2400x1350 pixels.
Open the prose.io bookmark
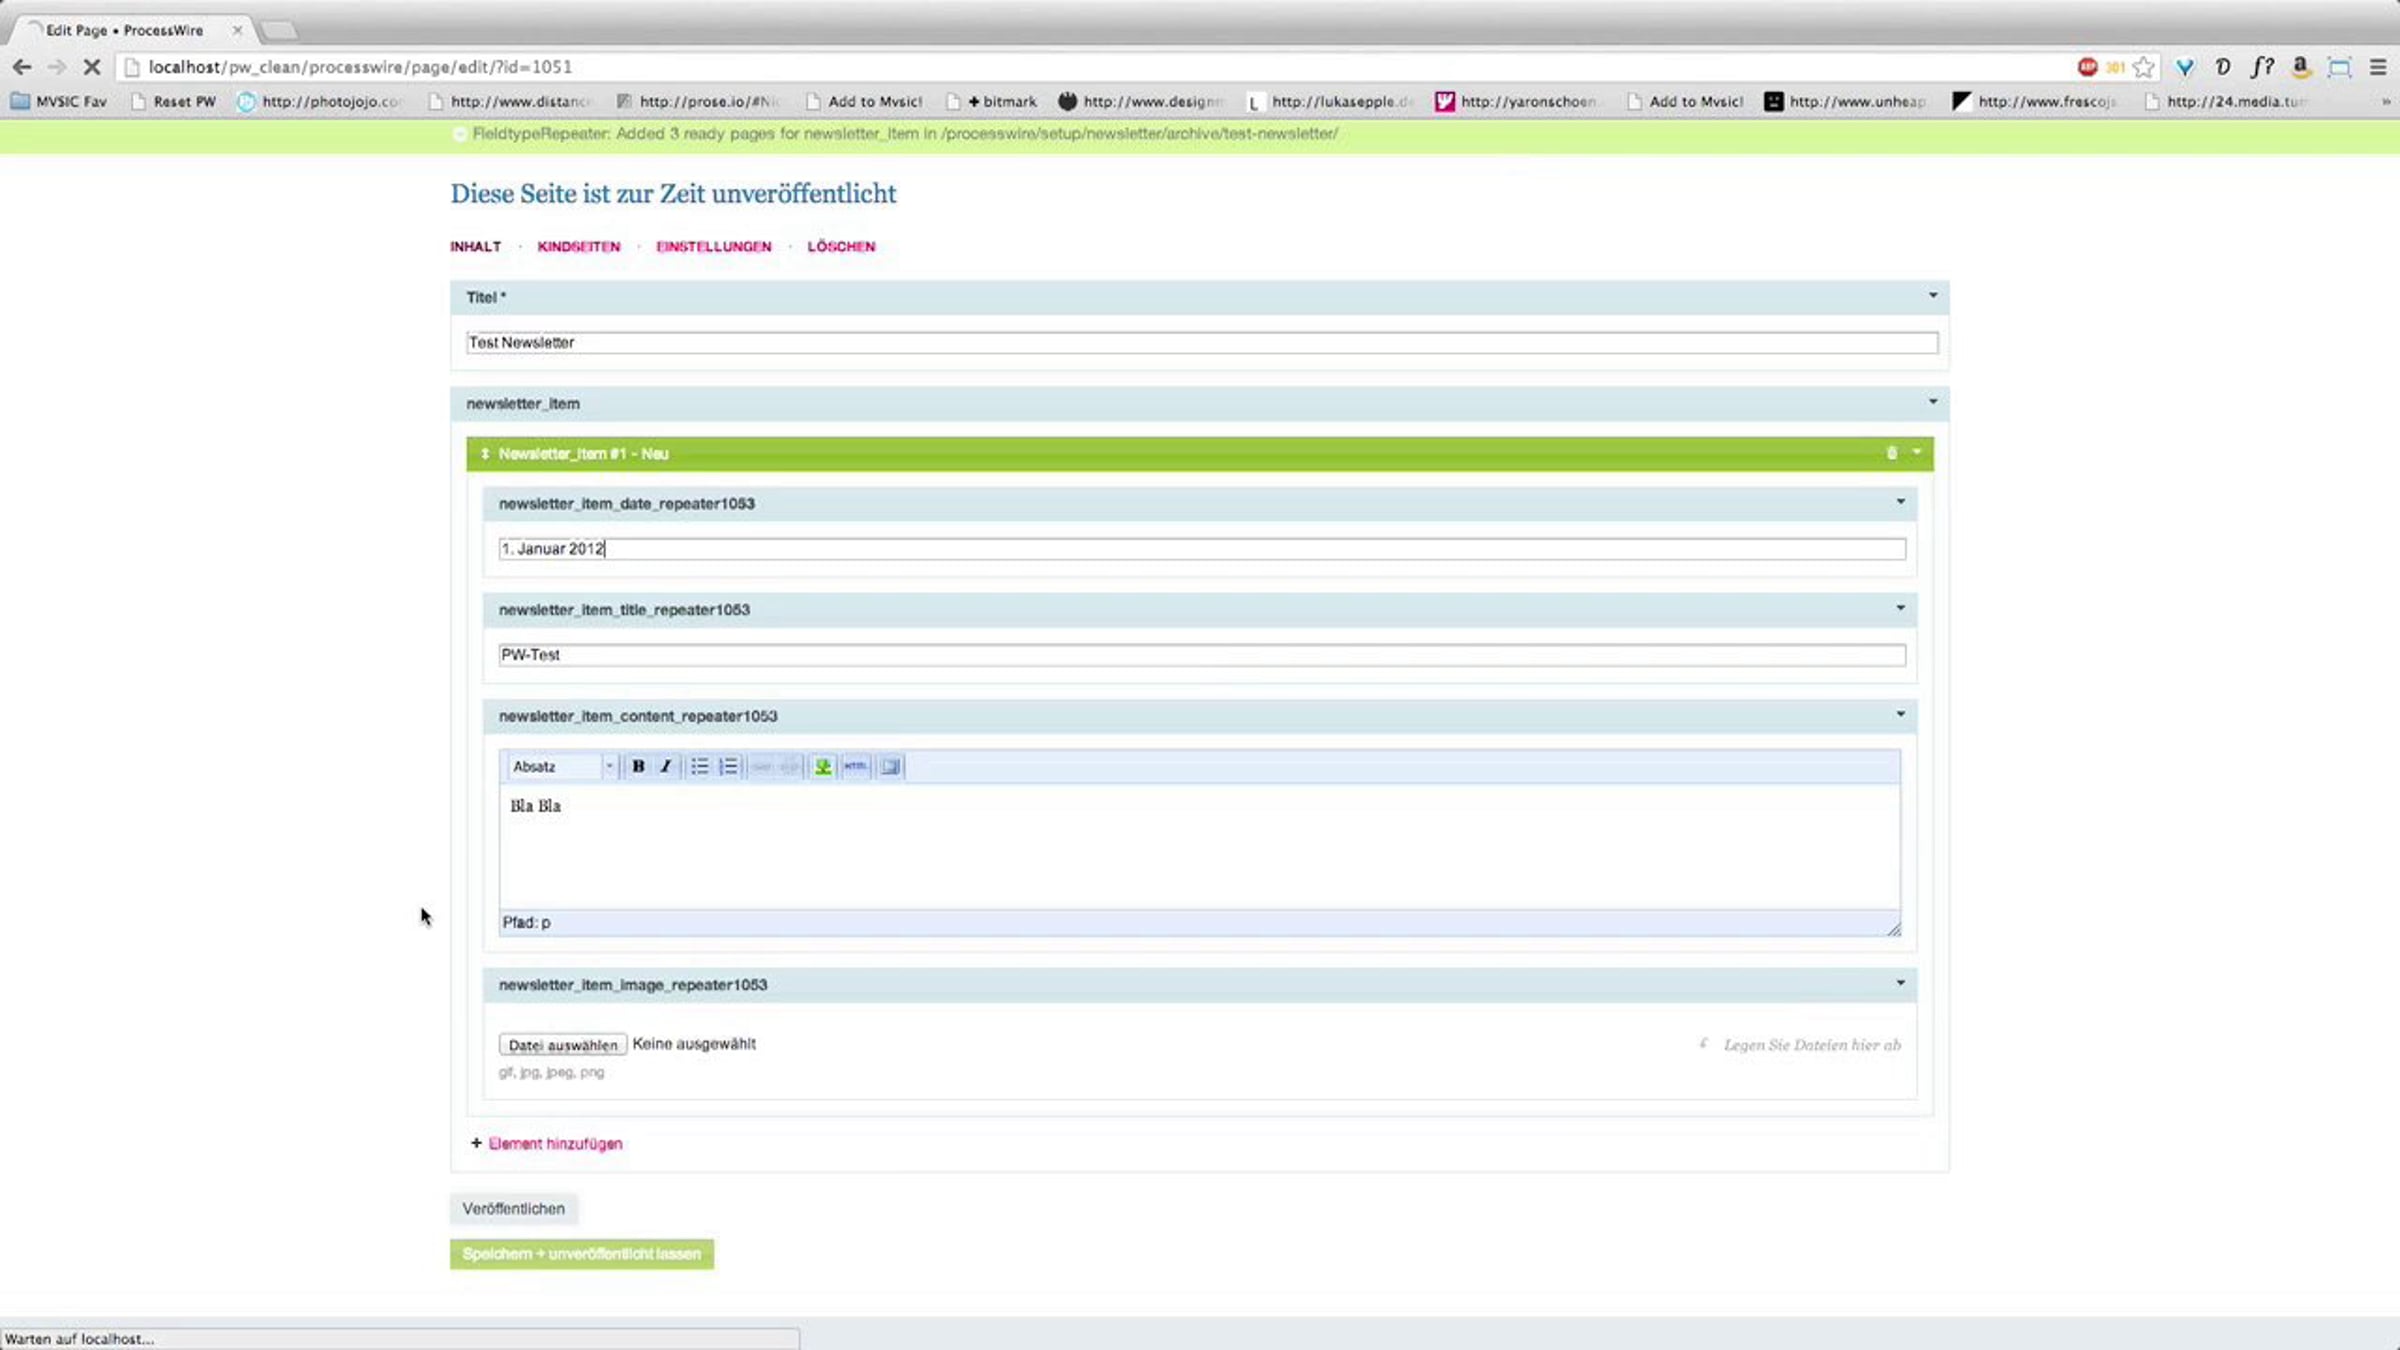(697, 101)
